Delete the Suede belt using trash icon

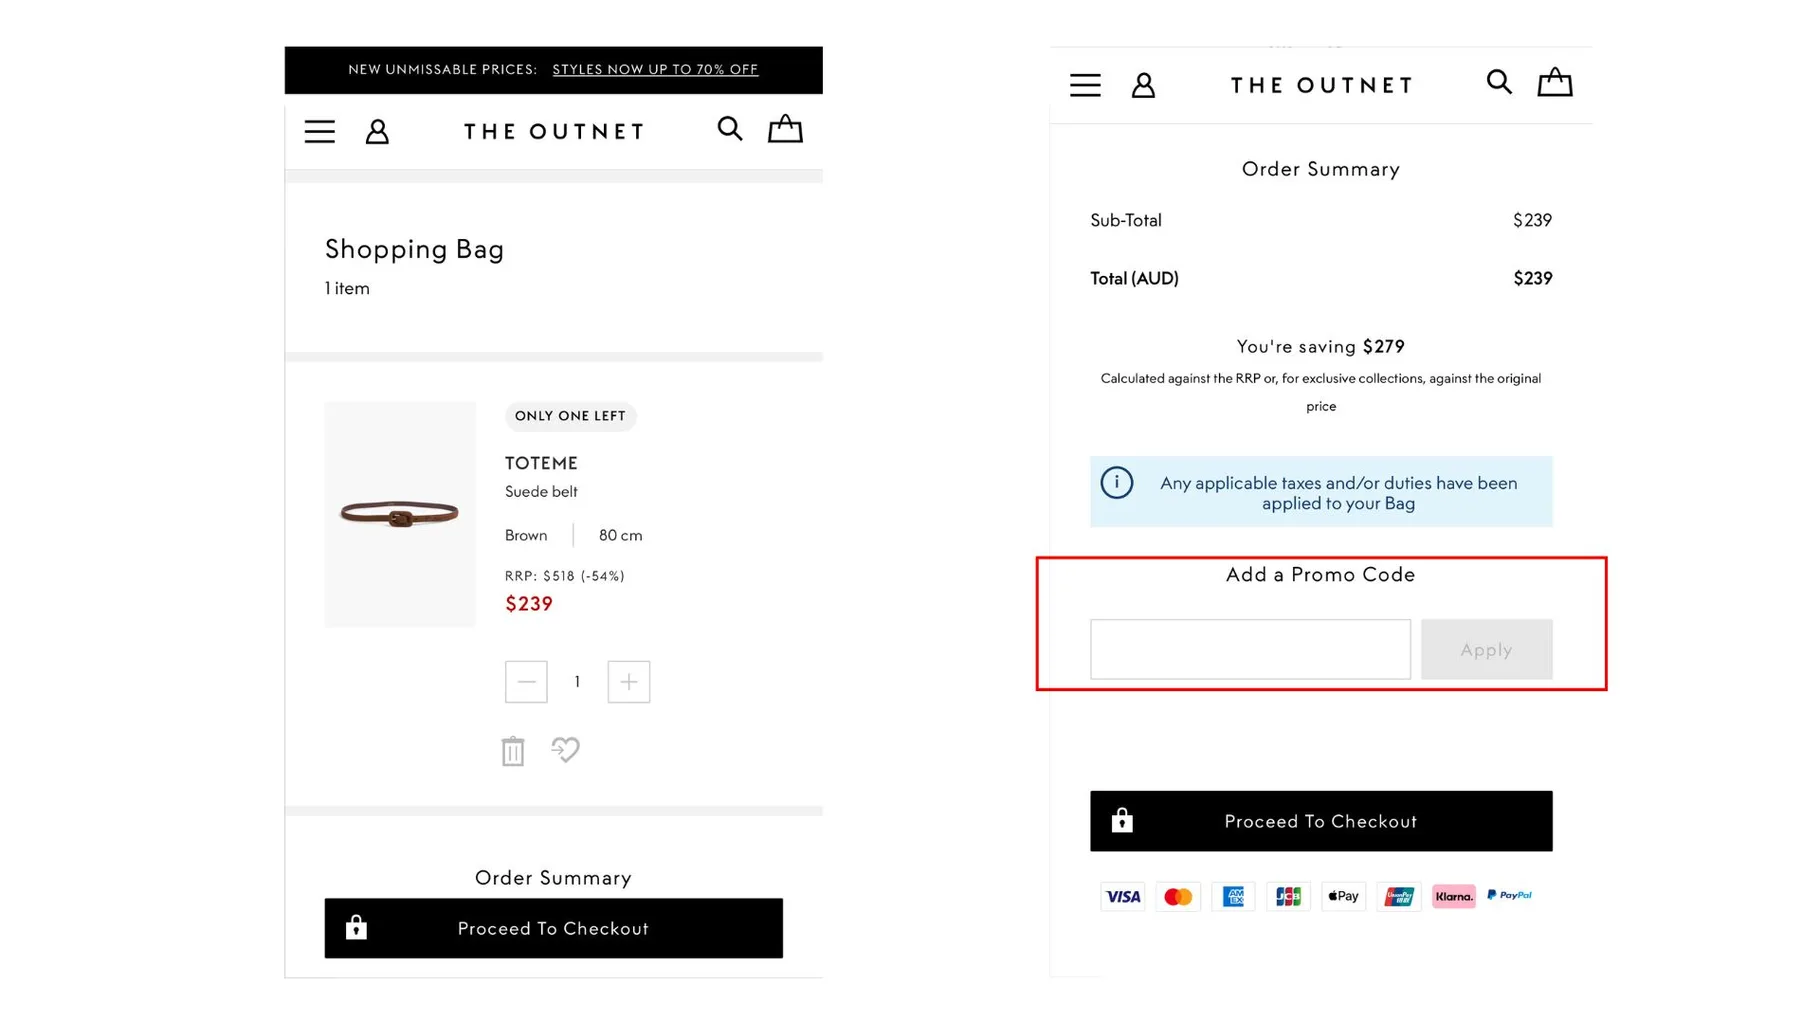click(513, 750)
